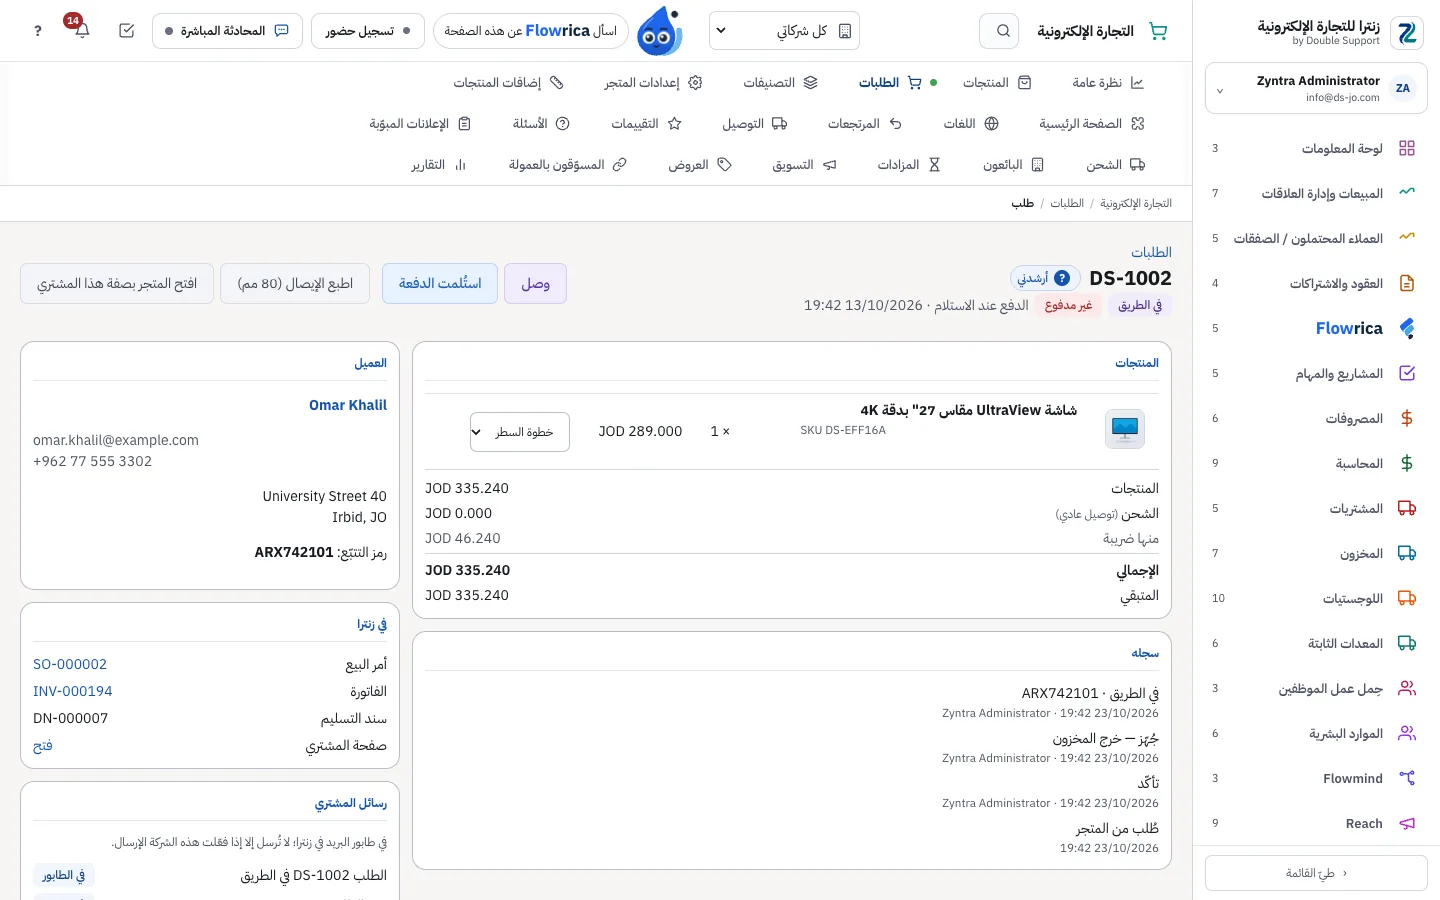
Task: Open the الأسئلة tab
Action: coord(541,124)
